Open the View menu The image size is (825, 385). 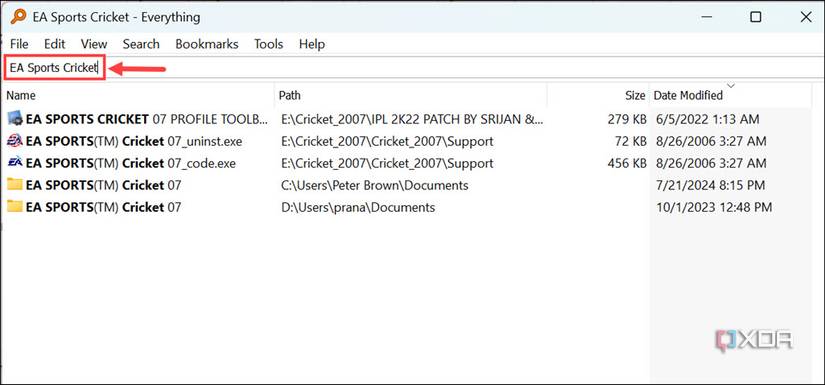pos(94,44)
